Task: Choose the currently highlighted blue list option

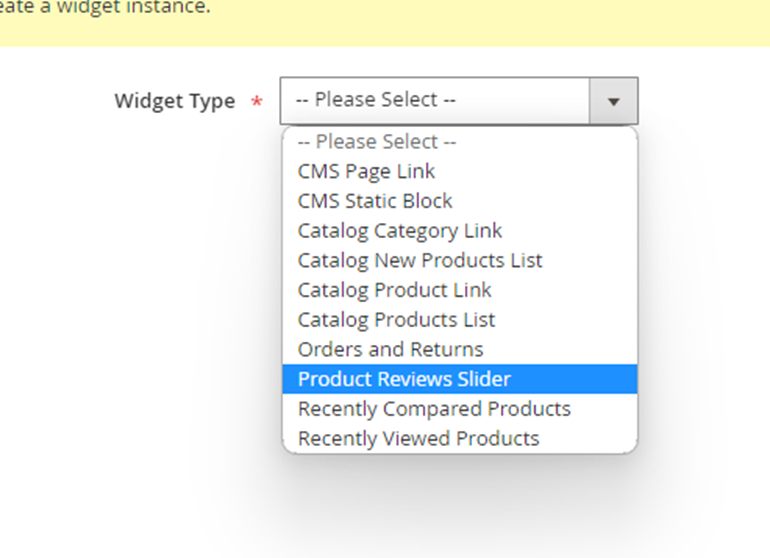Action: pyautogui.click(x=404, y=379)
